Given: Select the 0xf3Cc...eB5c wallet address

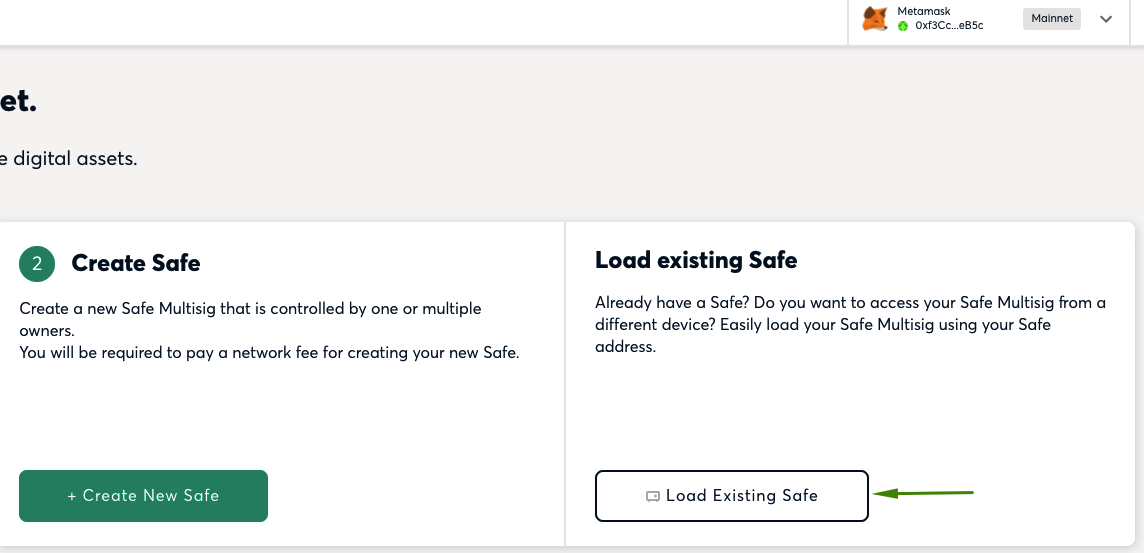Looking at the screenshot, I should (x=949, y=26).
